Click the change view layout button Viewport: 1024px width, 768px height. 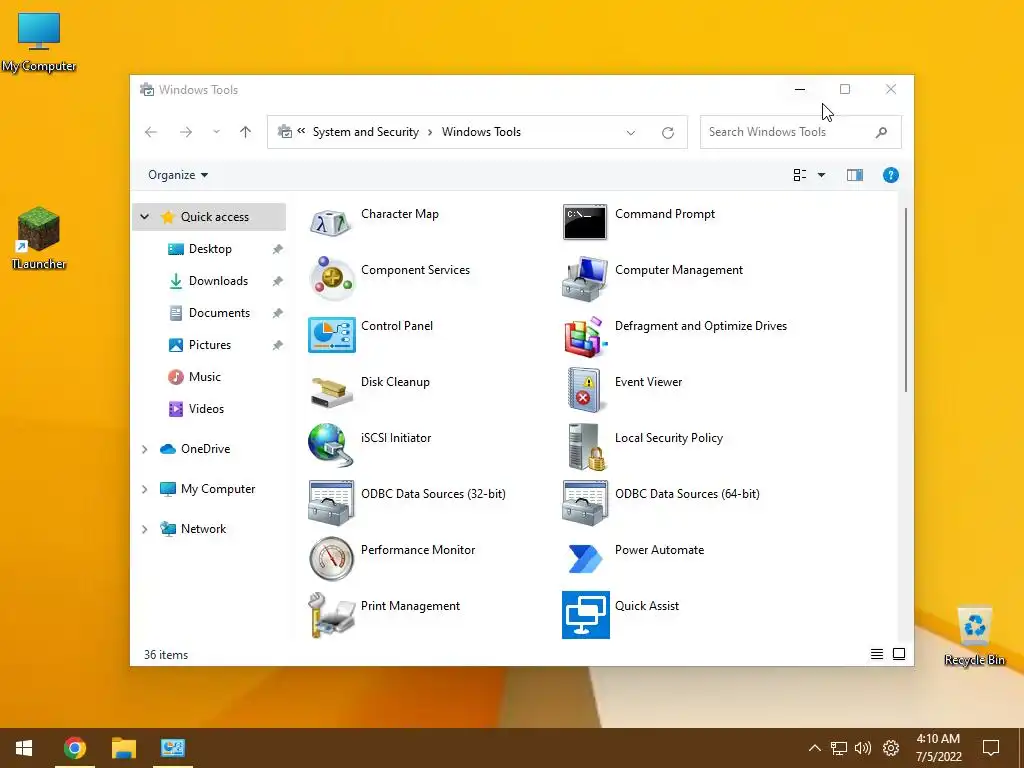[x=800, y=175]
